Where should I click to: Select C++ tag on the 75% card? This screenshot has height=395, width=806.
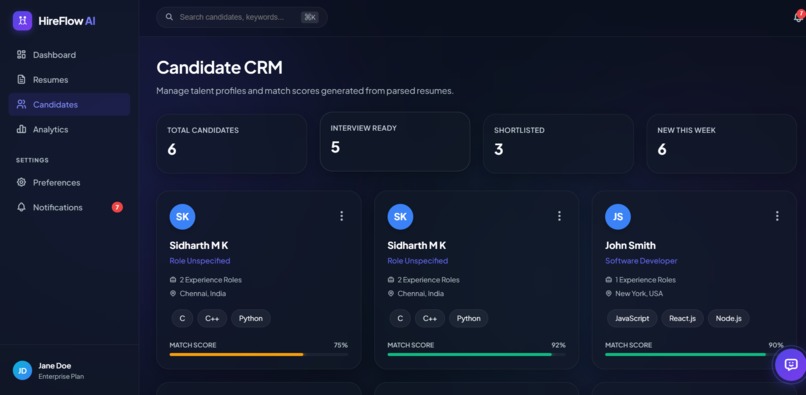(x=212, y=318)
